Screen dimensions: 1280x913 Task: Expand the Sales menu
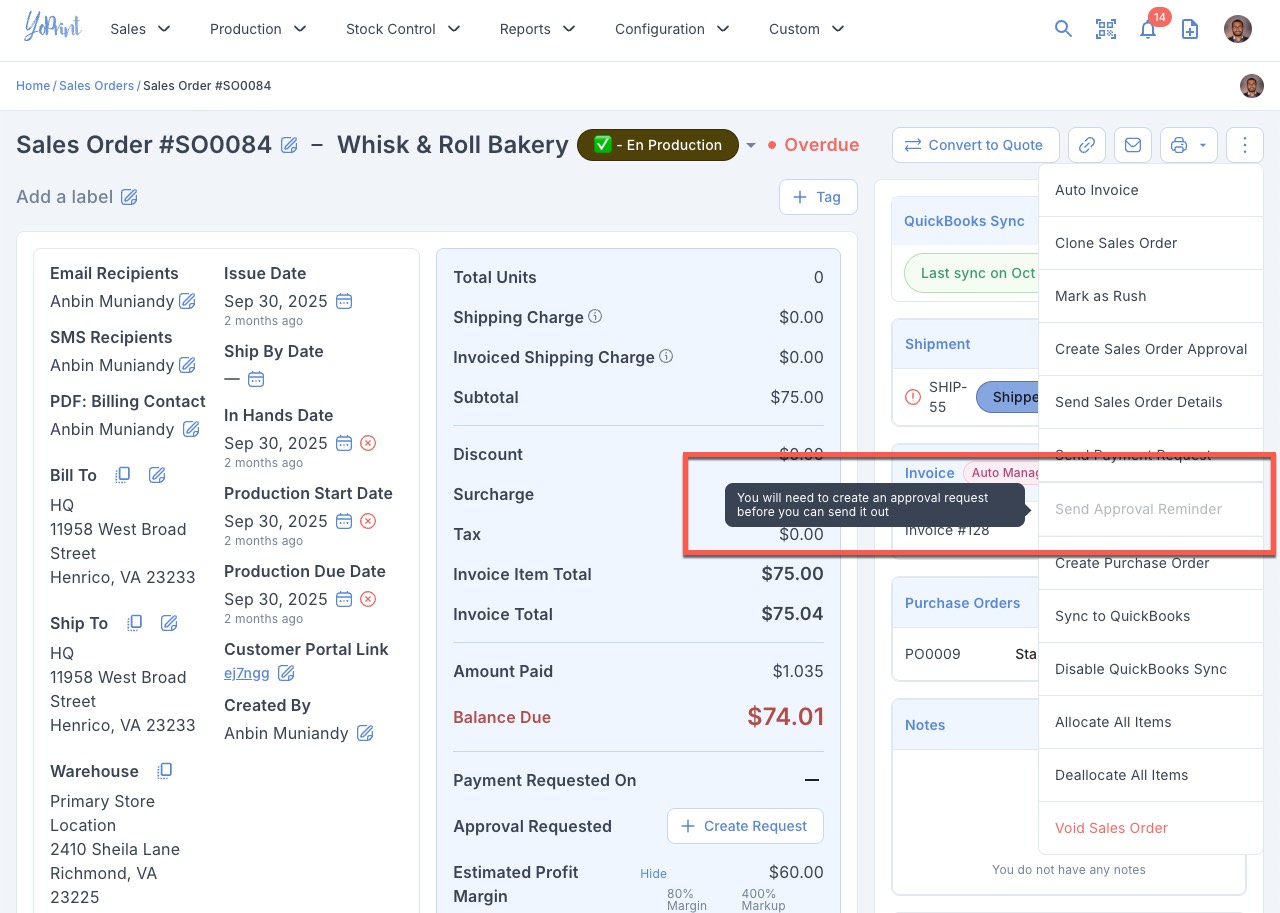tap(140, 29)
